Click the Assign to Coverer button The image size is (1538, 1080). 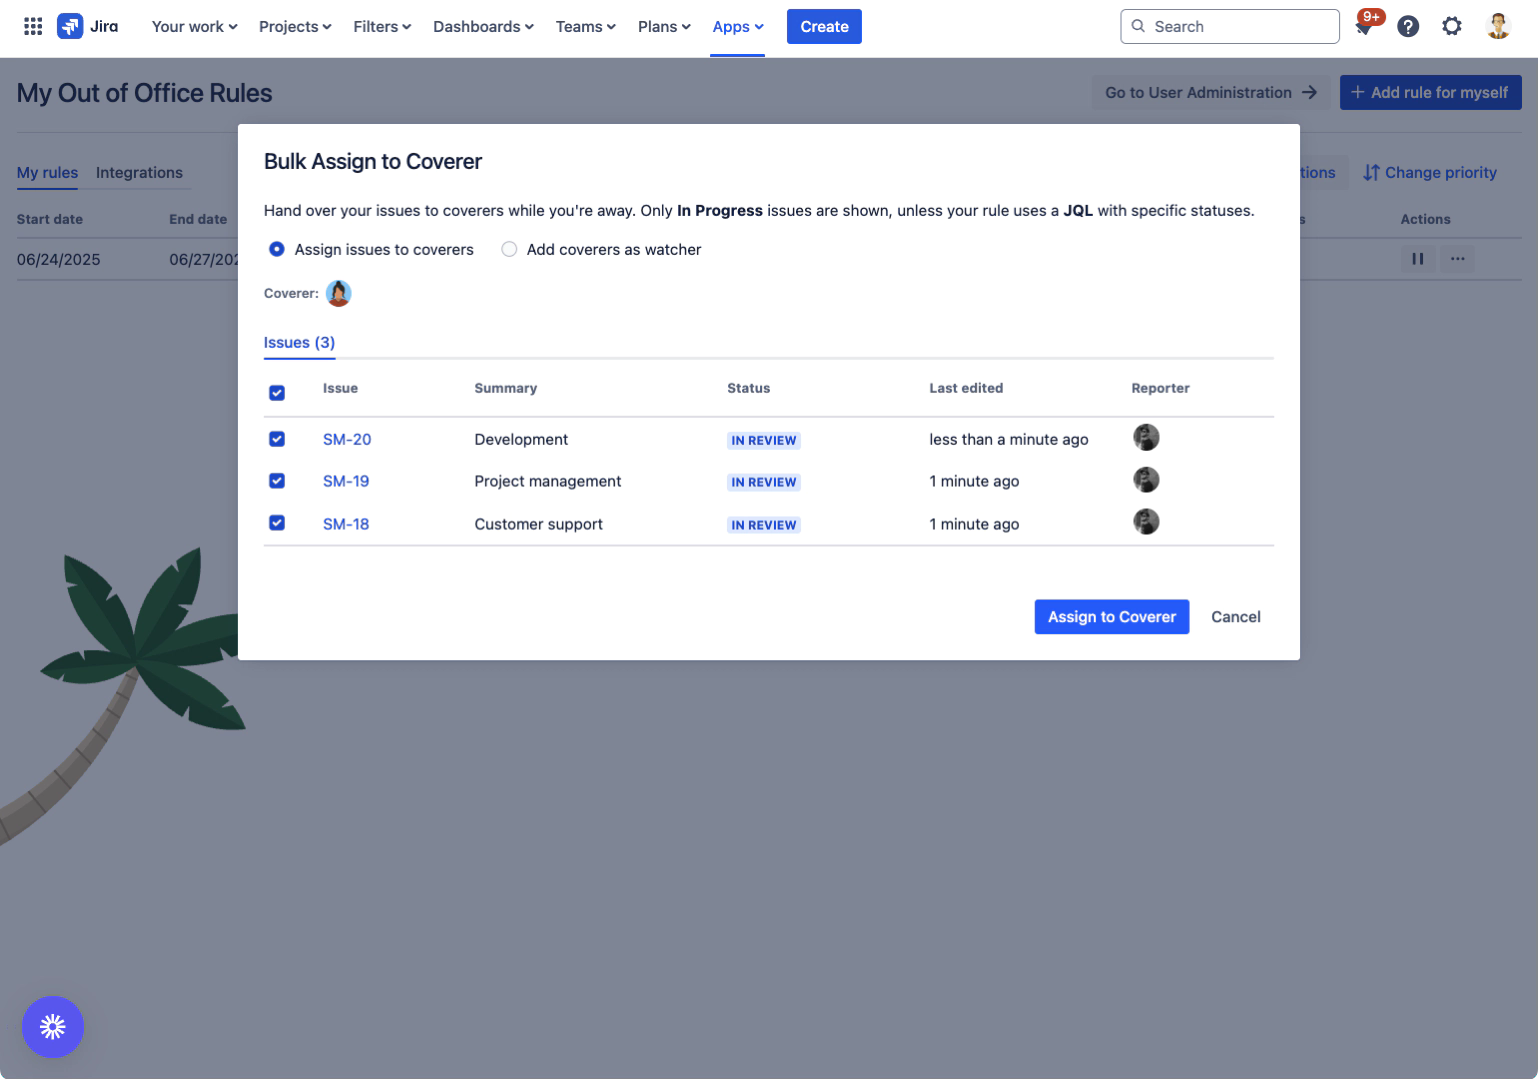1111,617
